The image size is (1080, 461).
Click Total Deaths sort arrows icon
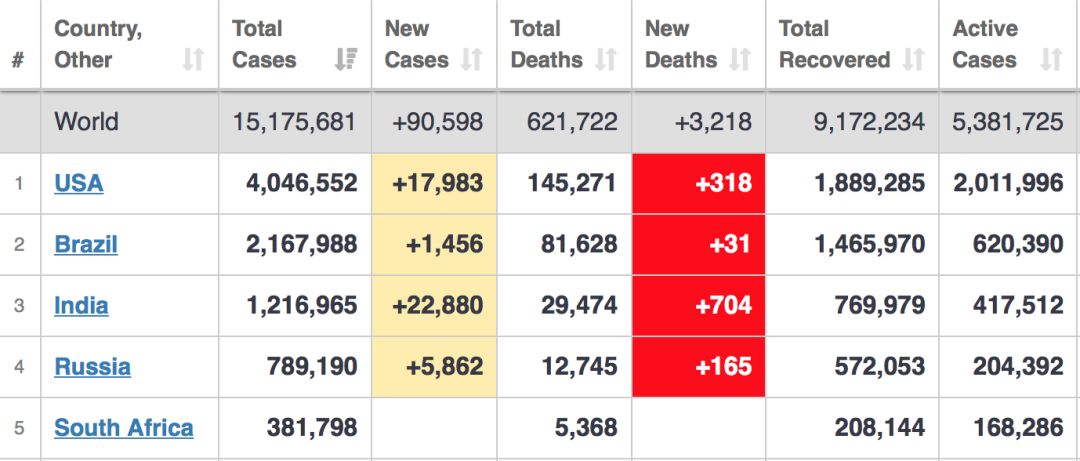605,60
